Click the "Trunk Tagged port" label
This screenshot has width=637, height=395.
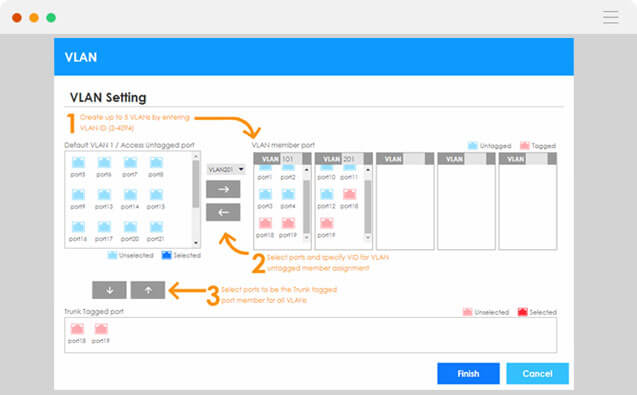tap(94, 312)
